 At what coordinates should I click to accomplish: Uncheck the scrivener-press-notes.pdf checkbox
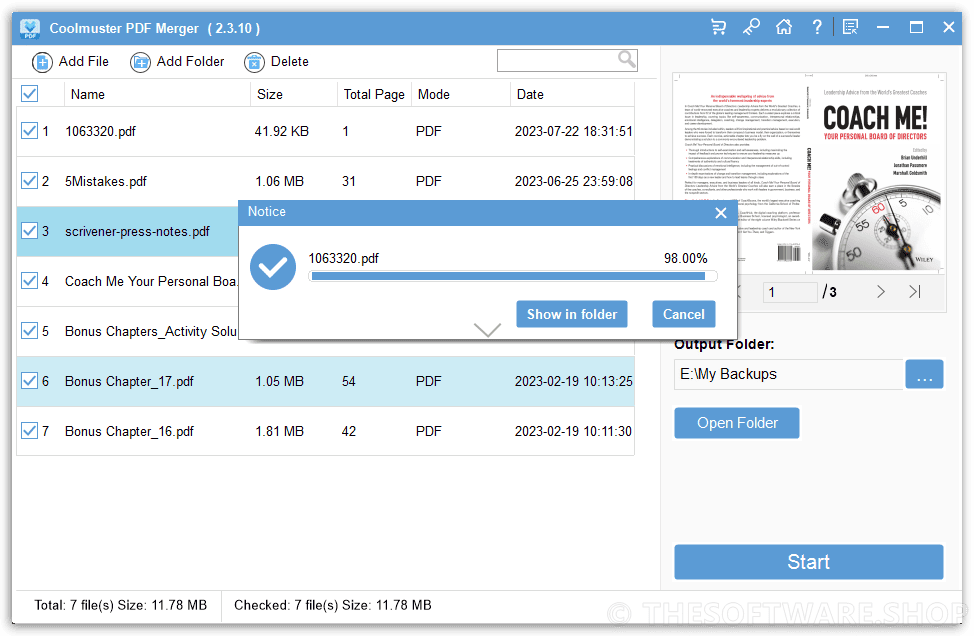pyautogui.click(x=29, y=231)
